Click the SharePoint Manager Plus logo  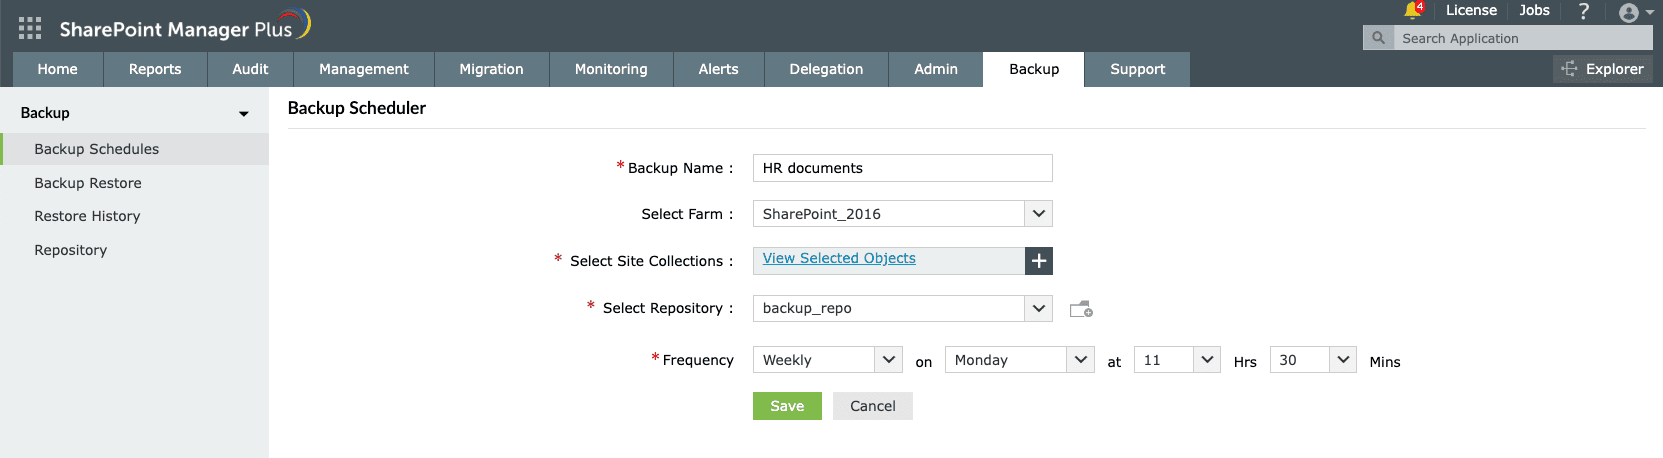point(185,26)
